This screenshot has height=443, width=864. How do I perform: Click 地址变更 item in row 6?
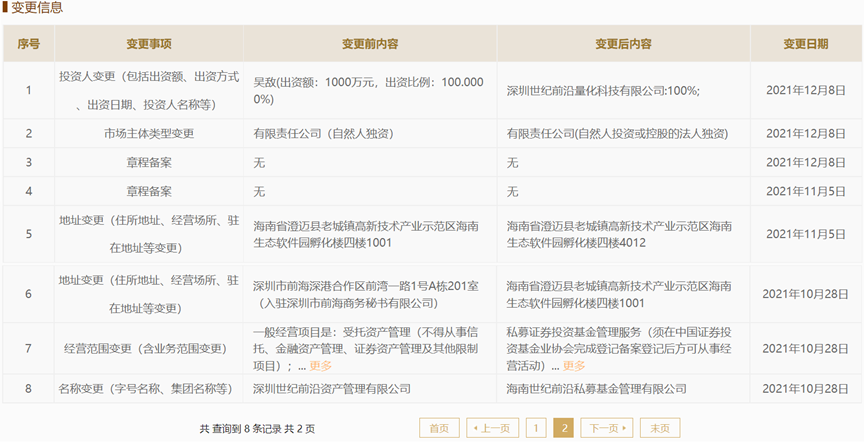pos(149,294)
